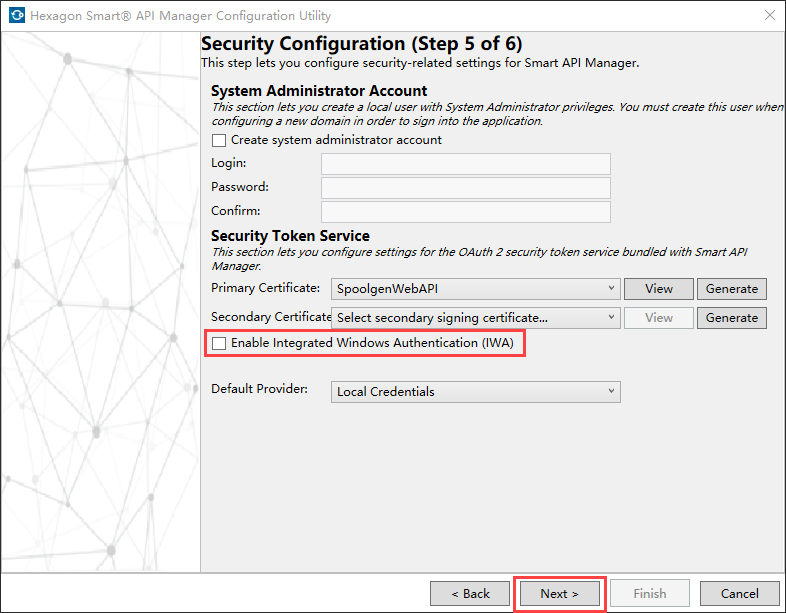
Task: Toggle Enable Integrated Windows Authentication checkbox
Action: click(219, 343)
